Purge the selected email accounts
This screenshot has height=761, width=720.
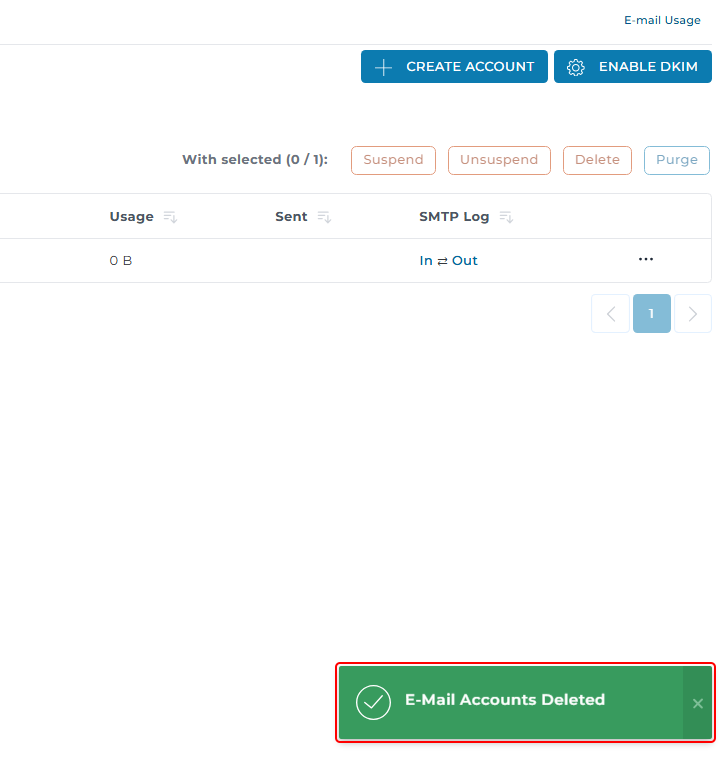click(x=676, y=160)
